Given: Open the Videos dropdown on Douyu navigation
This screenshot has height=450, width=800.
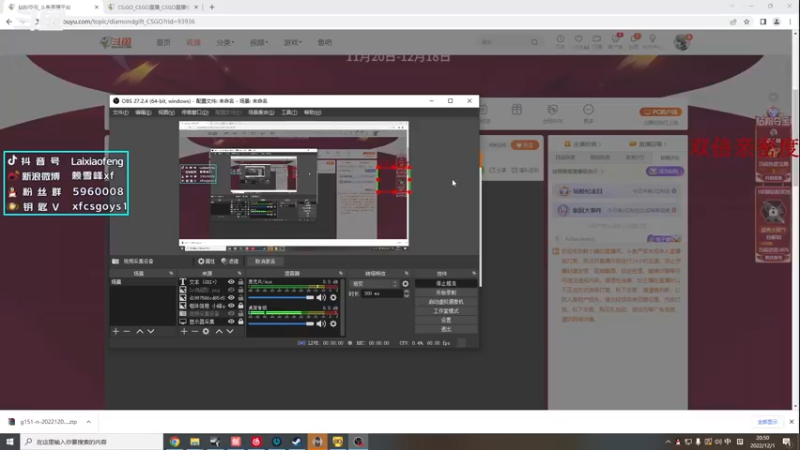Looking at the screenshot, I should pyautogui.click(x=259, y=42).
